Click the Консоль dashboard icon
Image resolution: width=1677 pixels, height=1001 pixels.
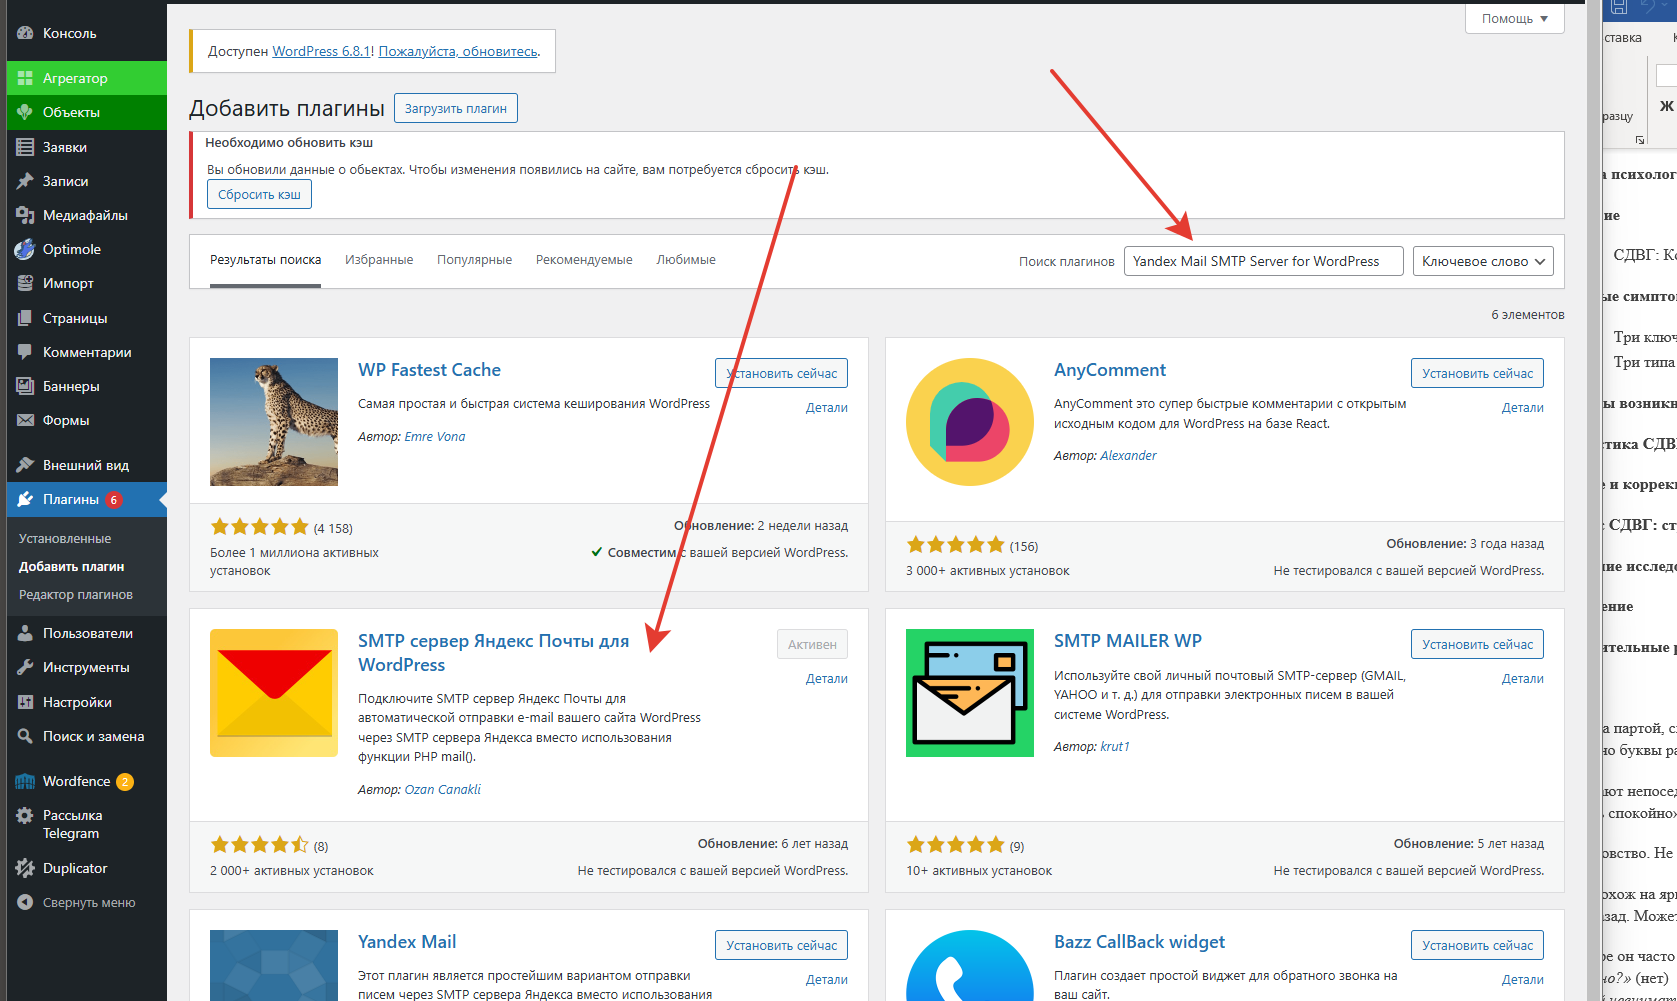(25, 33)
